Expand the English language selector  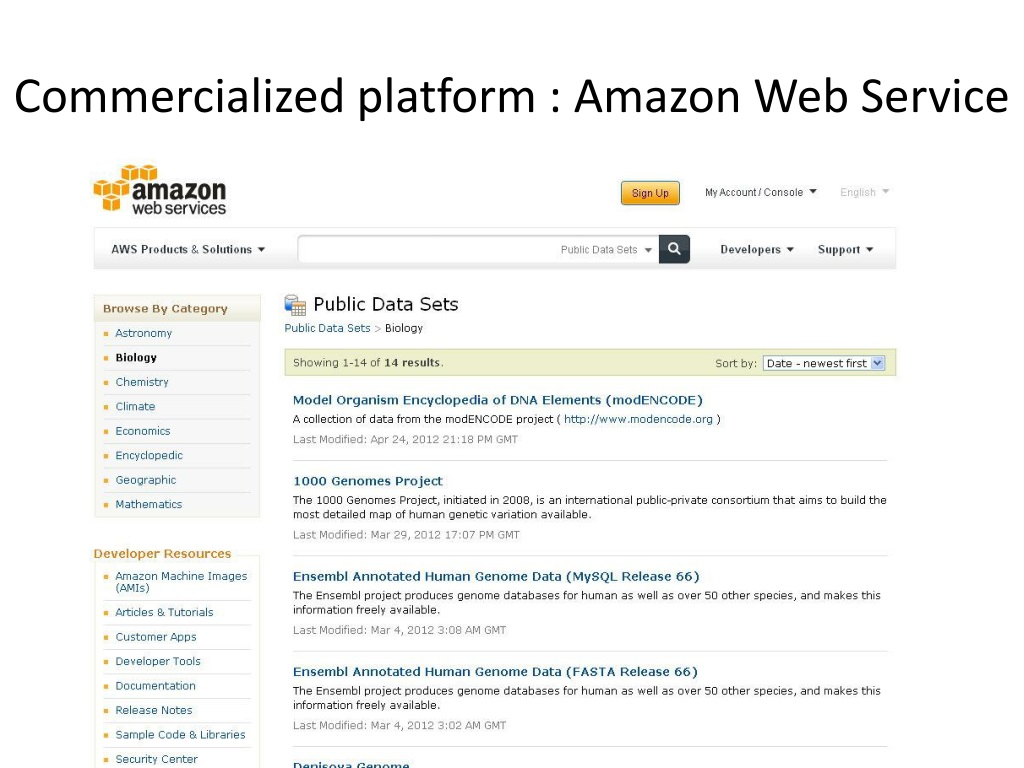click(x=865, y=192)
